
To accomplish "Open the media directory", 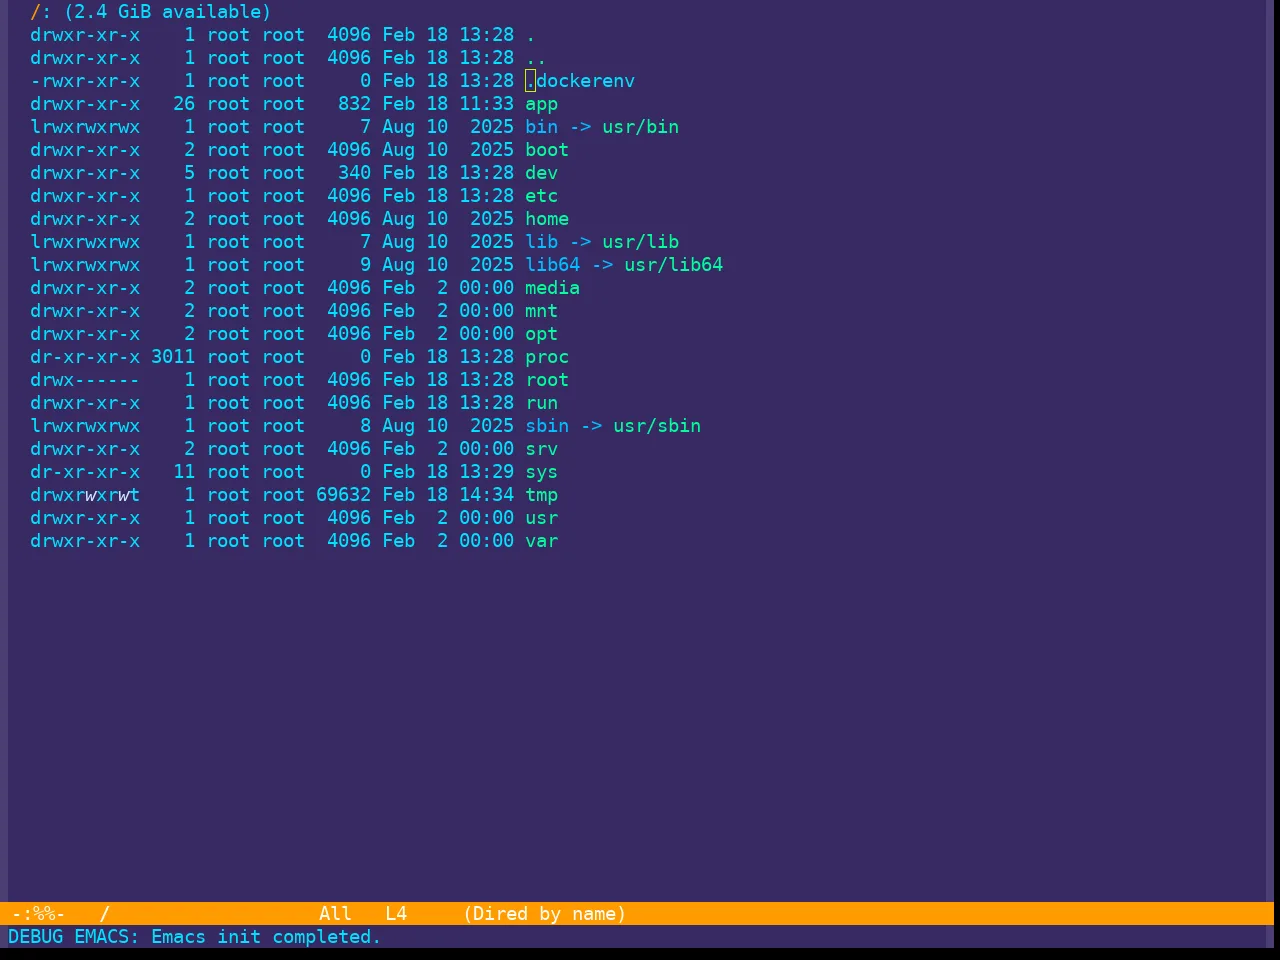I will [553, 288].
